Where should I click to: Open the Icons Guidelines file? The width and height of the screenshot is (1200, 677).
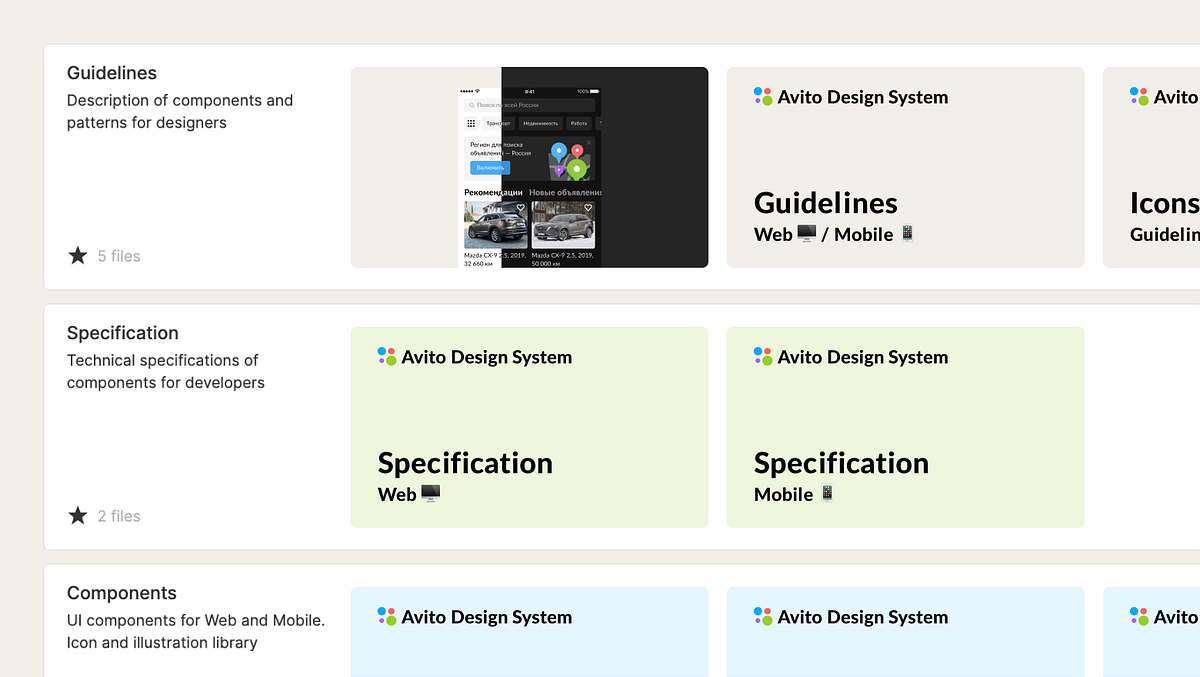(1160, 167)
